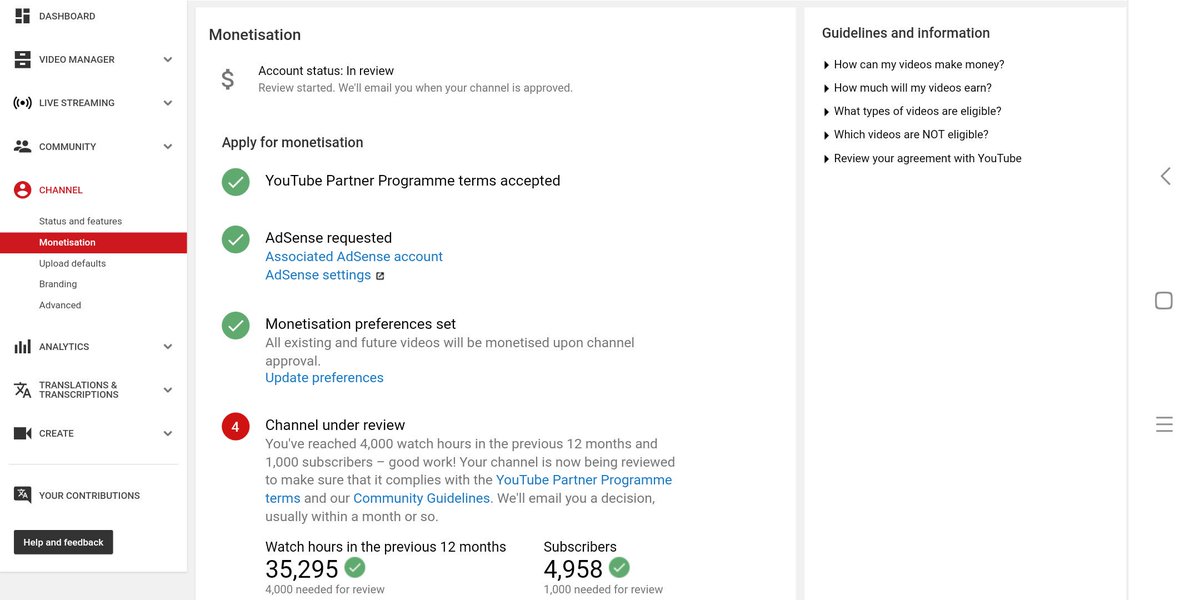Click the red step 4 circle badge
Viewport: 1200px width, 600px height.
pos(236,427)
